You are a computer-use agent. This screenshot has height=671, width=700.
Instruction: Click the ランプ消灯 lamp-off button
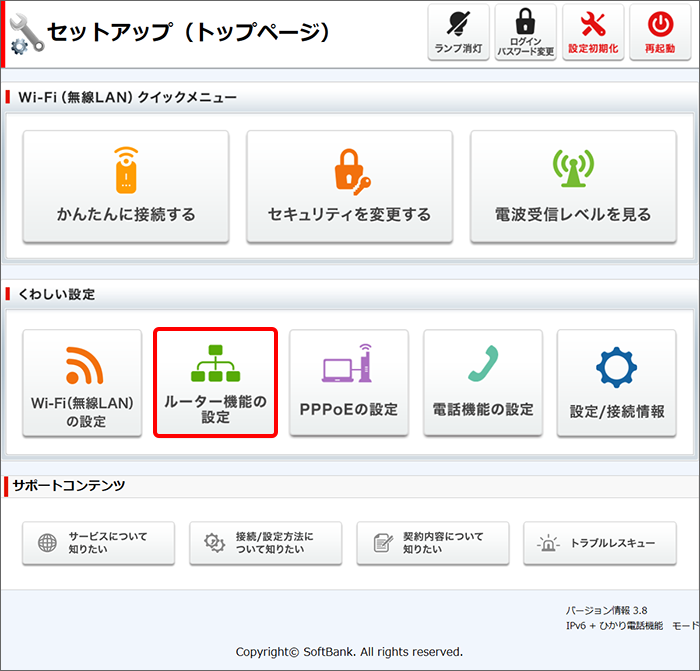point(458,32)
